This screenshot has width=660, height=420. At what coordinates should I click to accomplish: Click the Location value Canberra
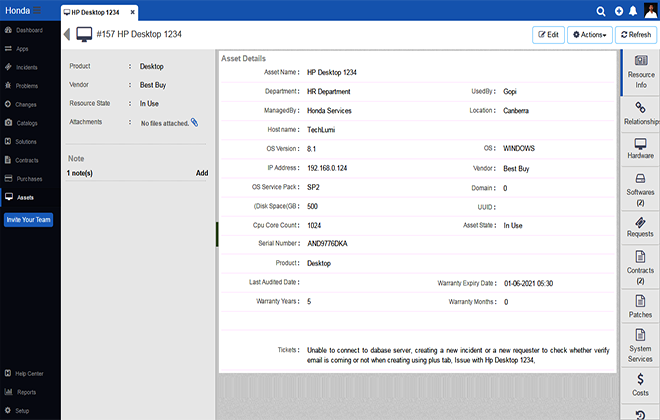tap(516, 111)
